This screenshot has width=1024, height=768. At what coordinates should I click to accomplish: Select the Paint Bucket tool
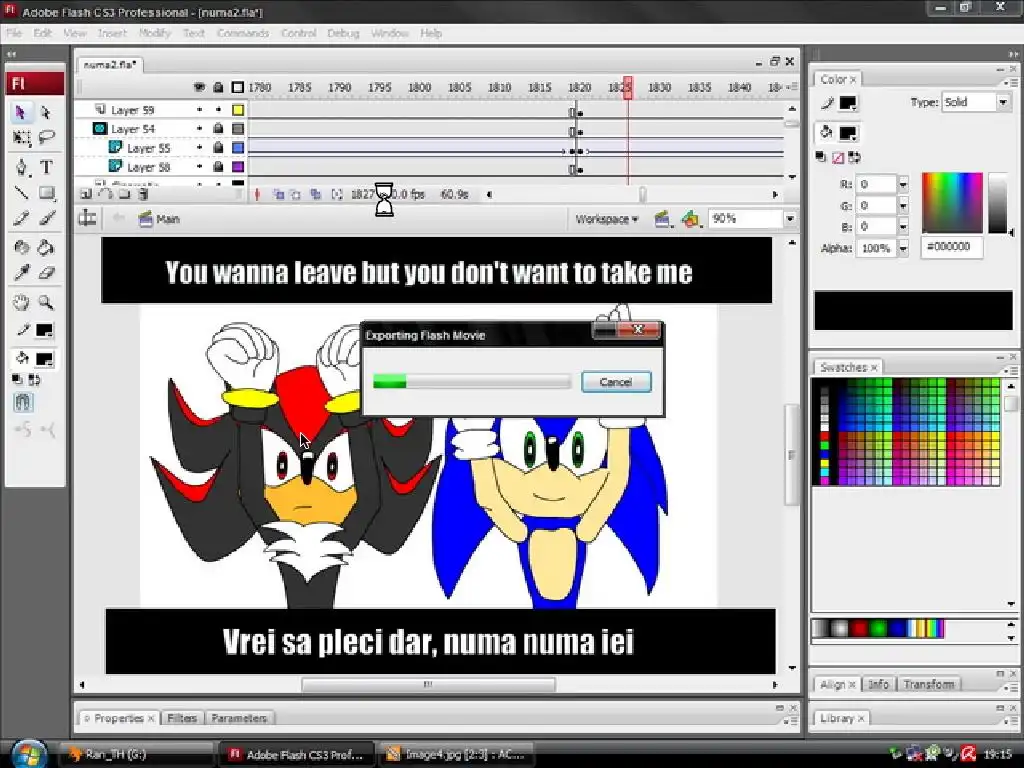[x=46, y=248]
